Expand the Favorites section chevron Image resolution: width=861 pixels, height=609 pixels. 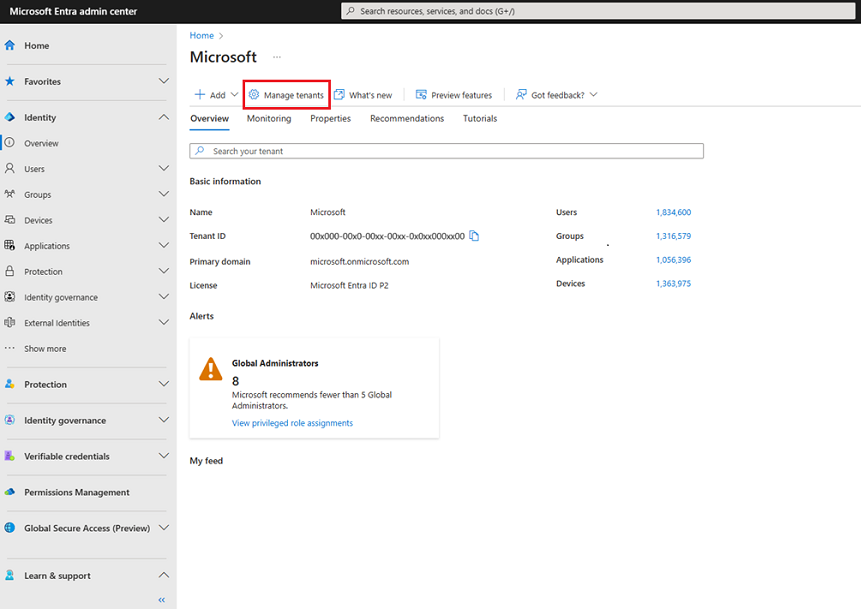(x=164, y=81)
